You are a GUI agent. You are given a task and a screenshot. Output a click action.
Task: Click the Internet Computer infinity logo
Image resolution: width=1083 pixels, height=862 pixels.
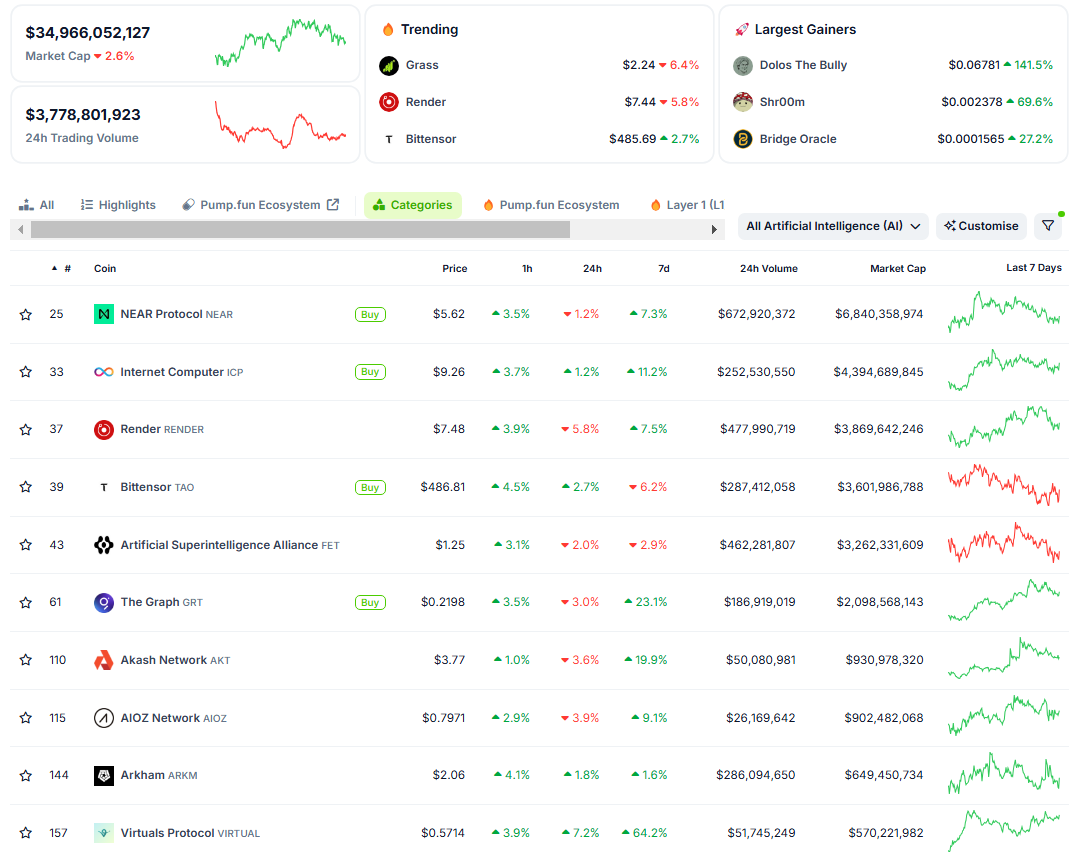coord(104,372)
